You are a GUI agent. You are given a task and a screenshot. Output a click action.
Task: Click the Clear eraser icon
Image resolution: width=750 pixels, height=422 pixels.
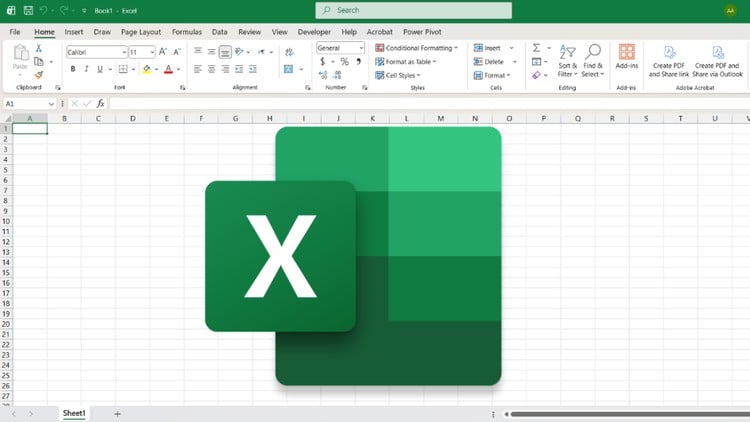(536, 75)
